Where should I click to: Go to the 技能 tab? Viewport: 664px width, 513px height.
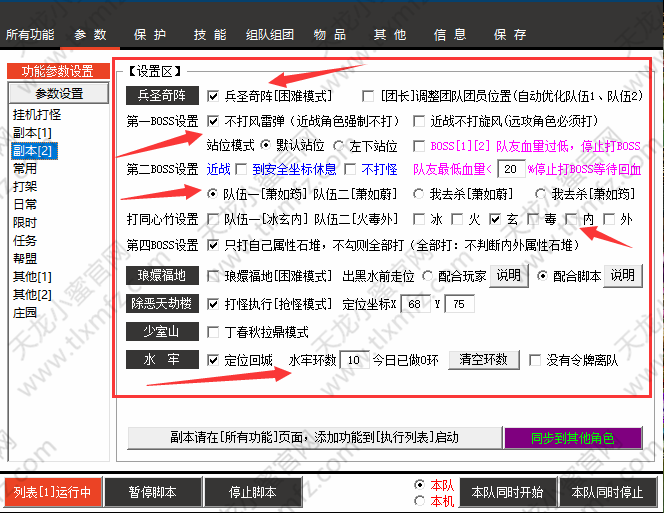210,35
